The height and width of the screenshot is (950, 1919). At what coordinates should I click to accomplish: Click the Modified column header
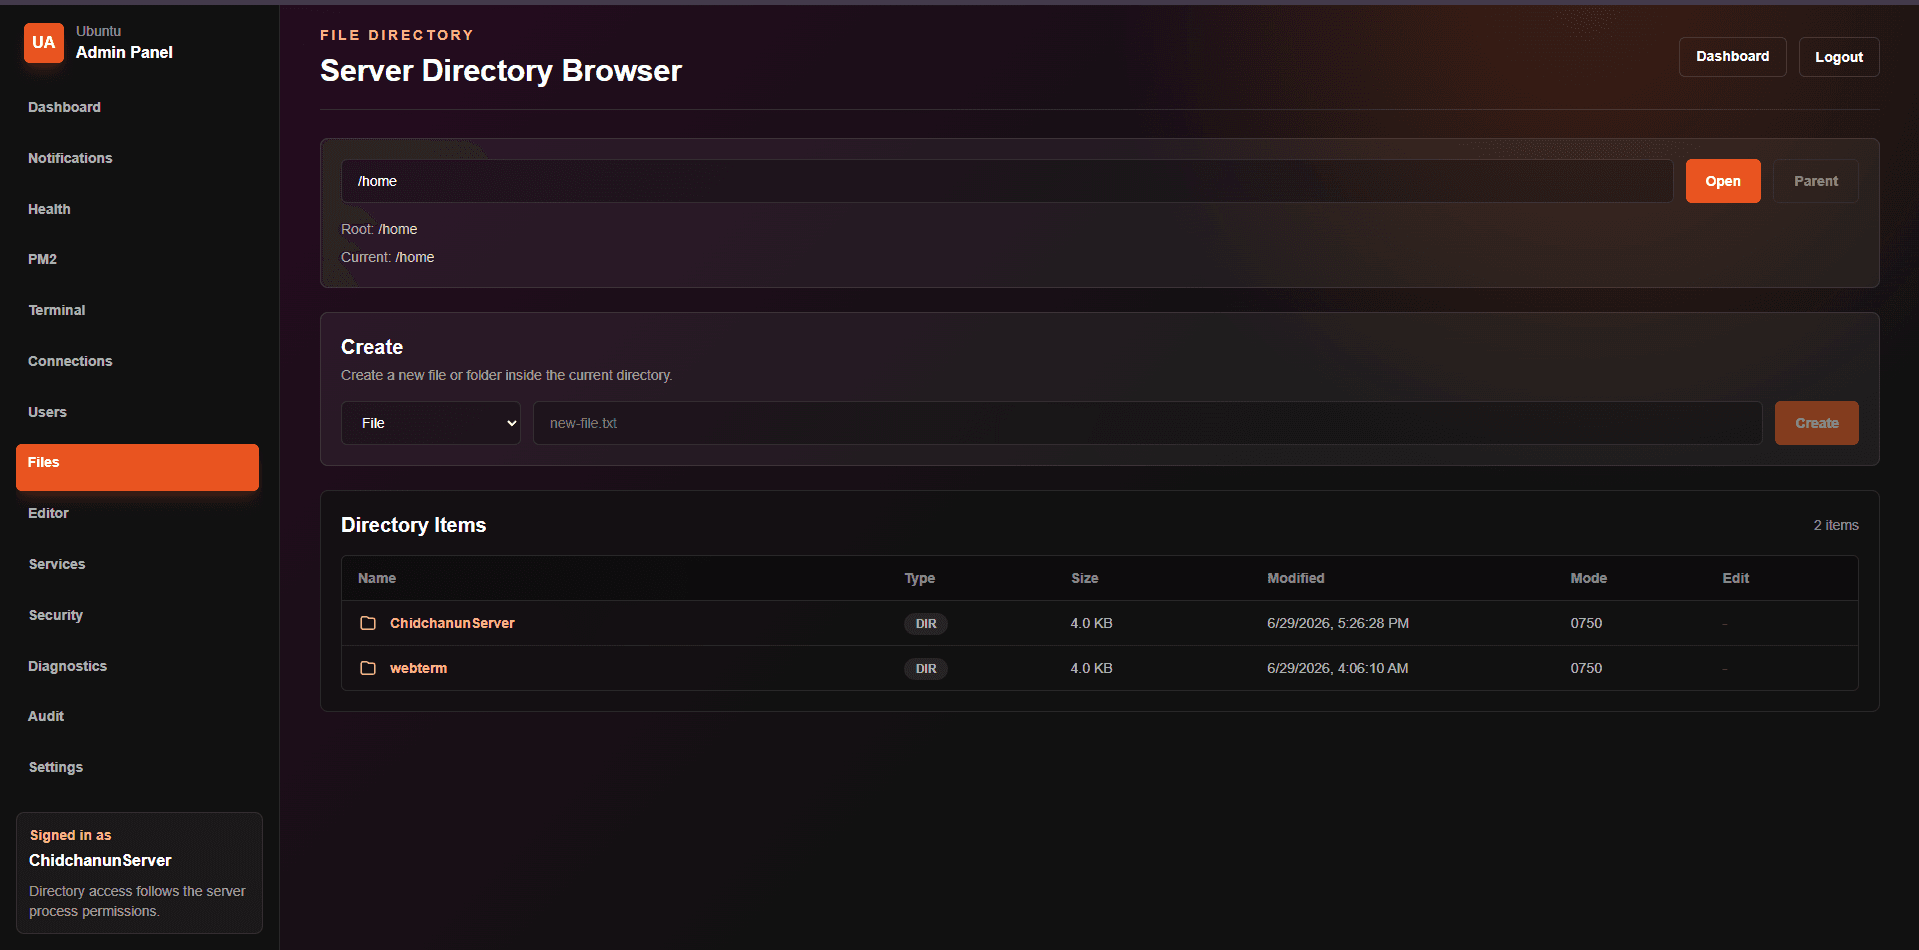pos(1295,578)
